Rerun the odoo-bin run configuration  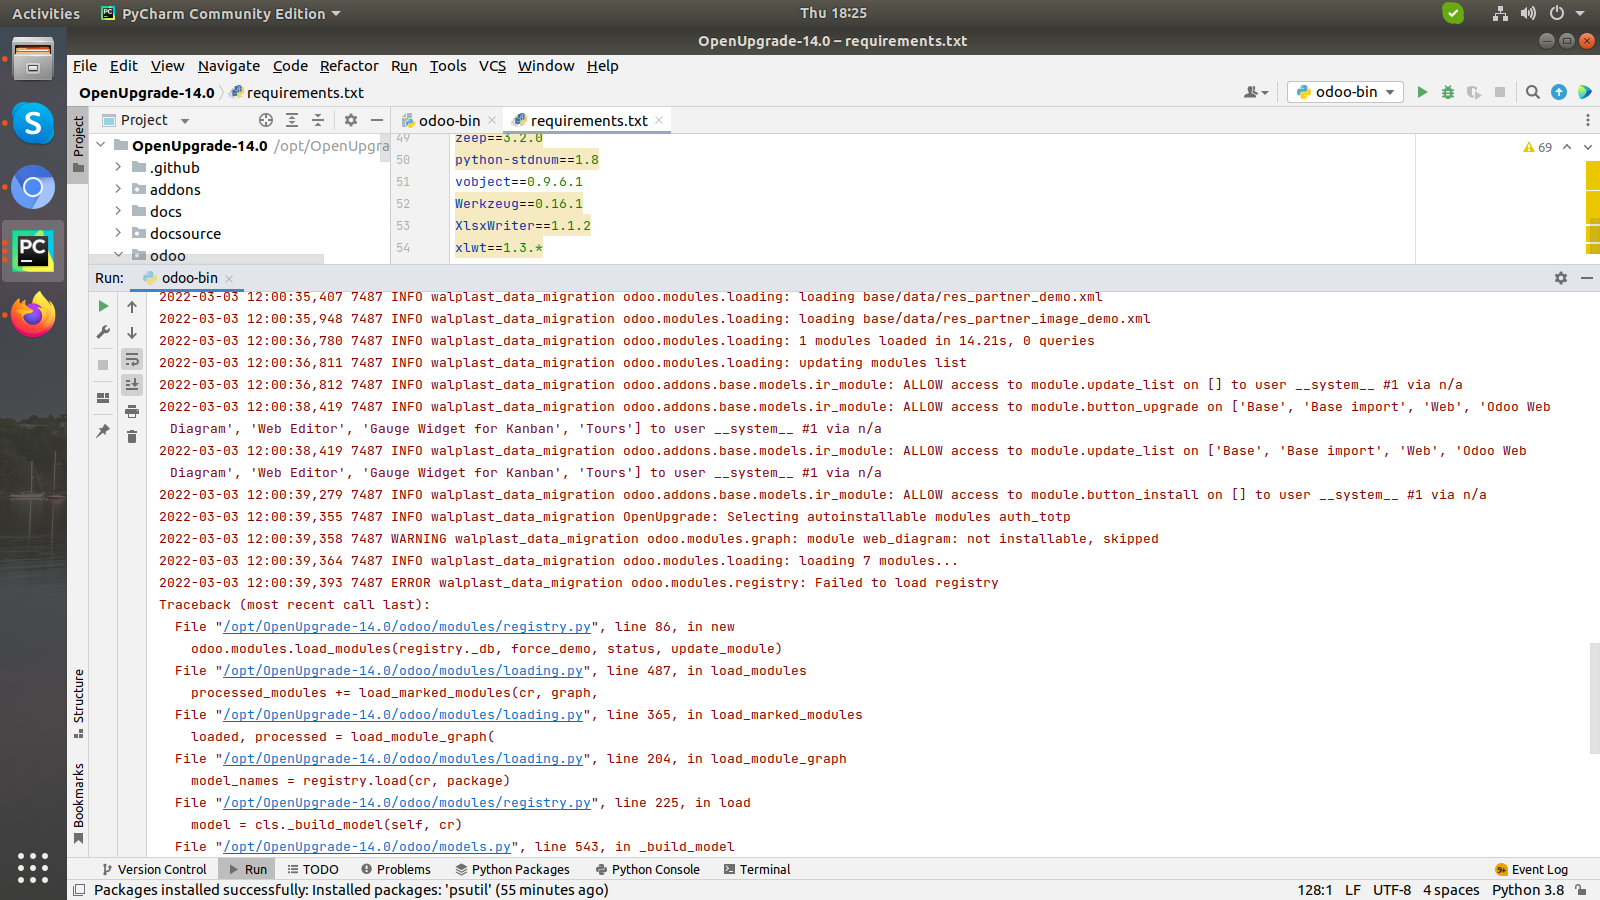[102, 306]
